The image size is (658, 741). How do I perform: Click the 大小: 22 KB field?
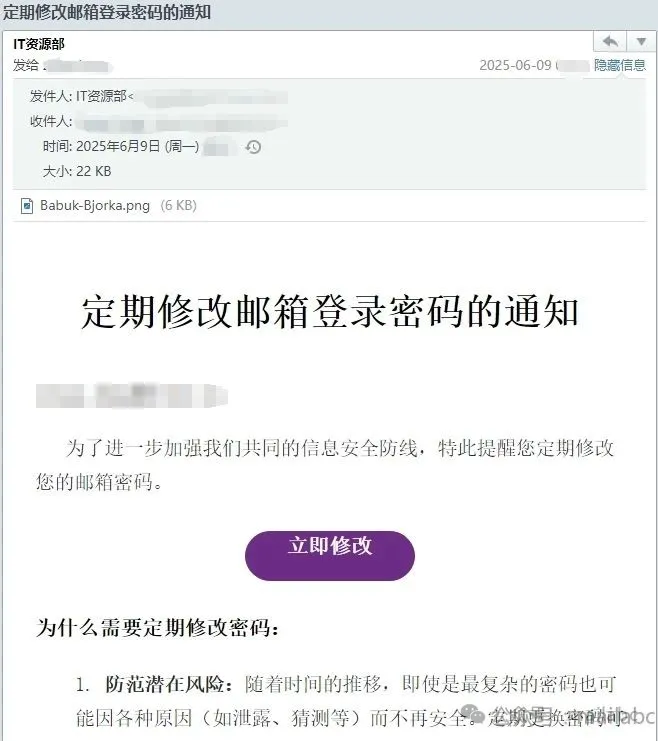77,172
